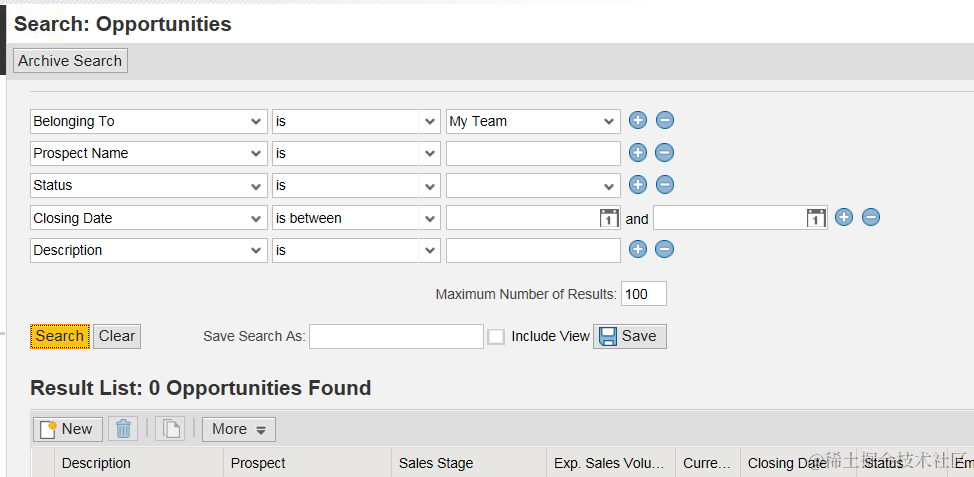Open the first Closing Date calendar picker

click(x=609, y=218)
